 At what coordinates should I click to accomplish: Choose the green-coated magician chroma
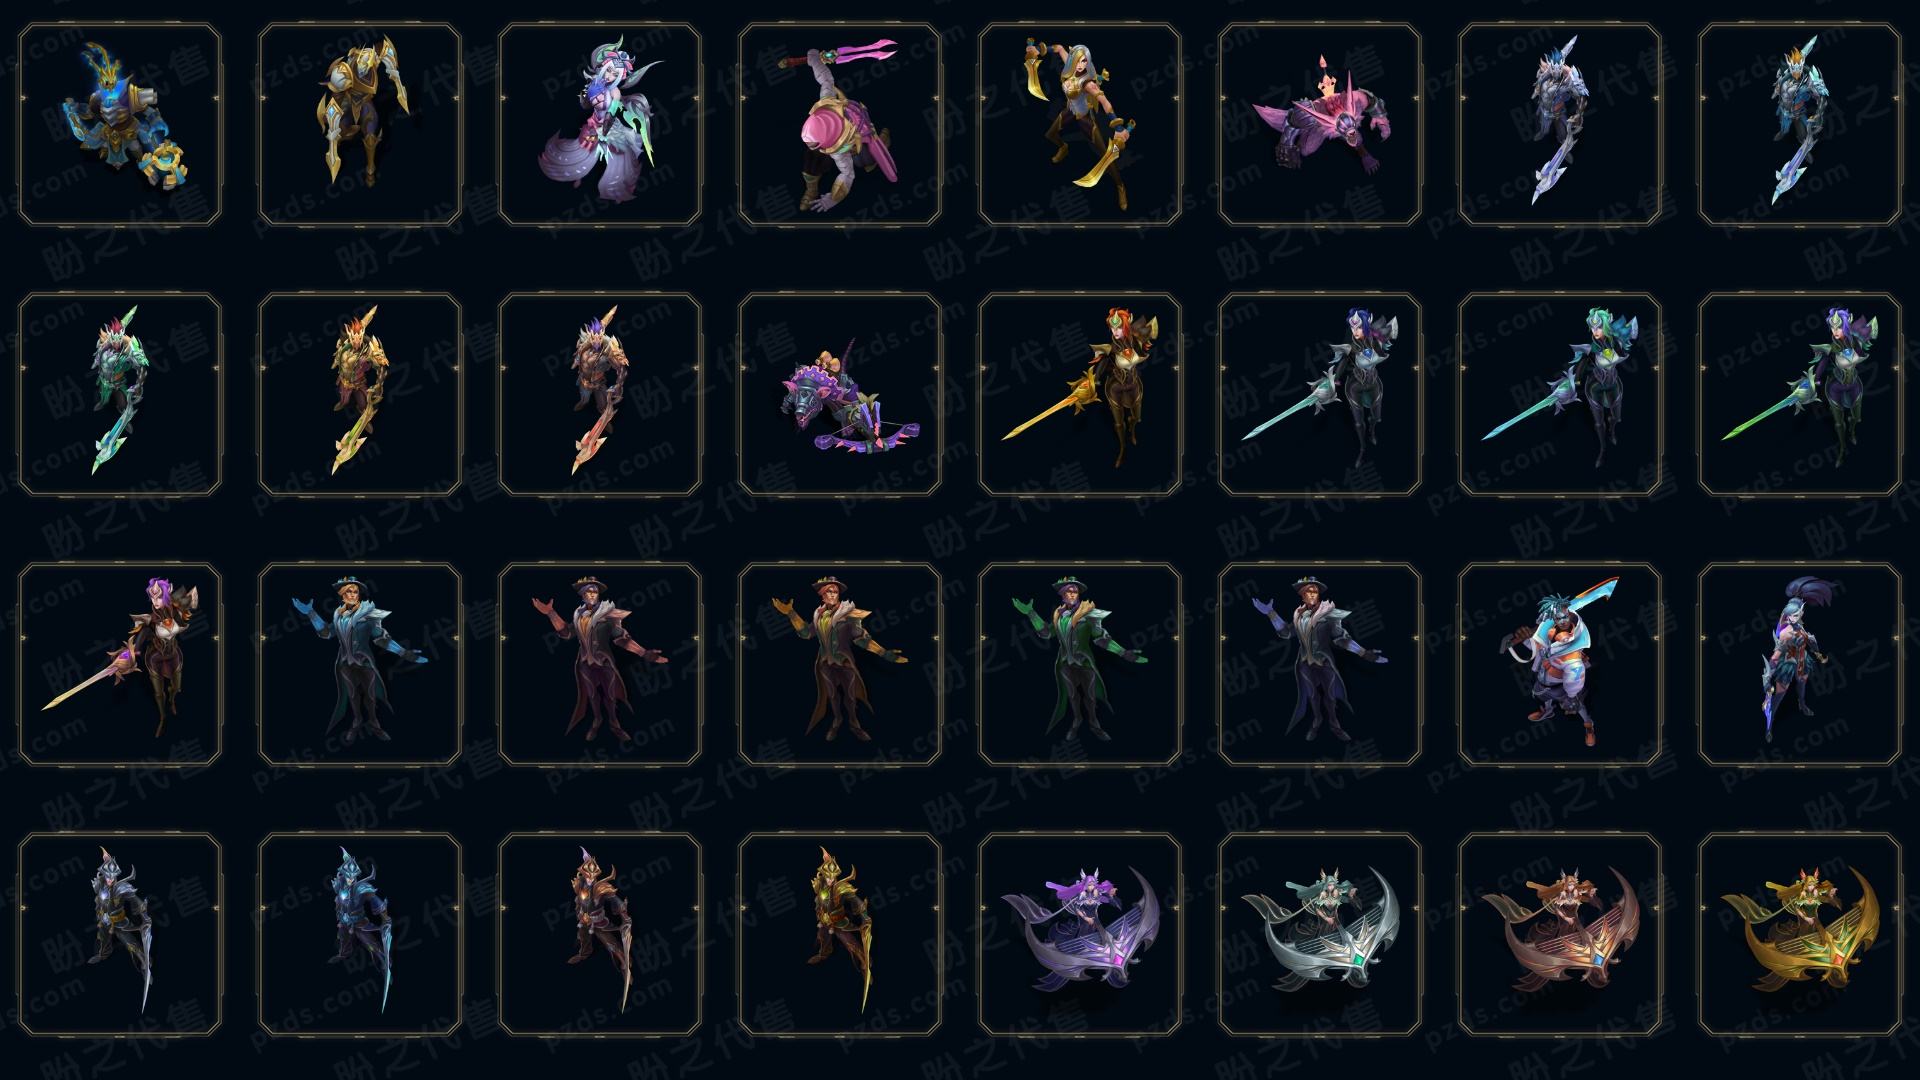(x=1080, y=664)
